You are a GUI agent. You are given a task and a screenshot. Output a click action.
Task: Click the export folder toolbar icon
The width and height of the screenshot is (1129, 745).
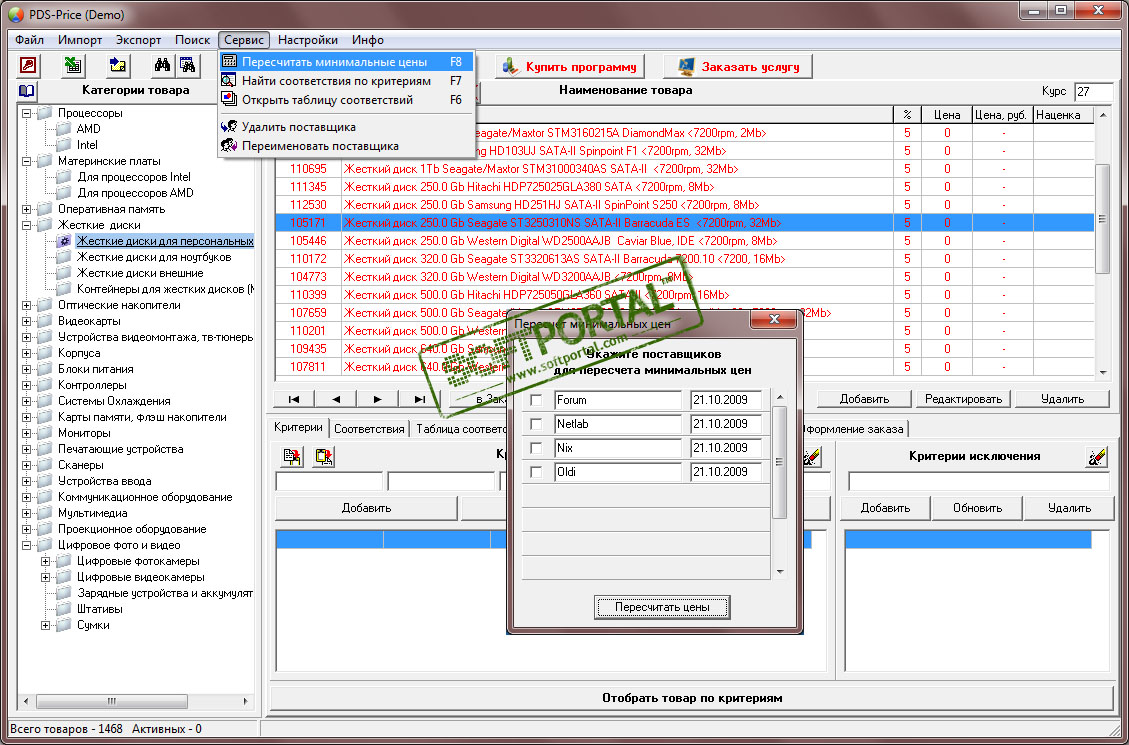(x=118, y=66)
